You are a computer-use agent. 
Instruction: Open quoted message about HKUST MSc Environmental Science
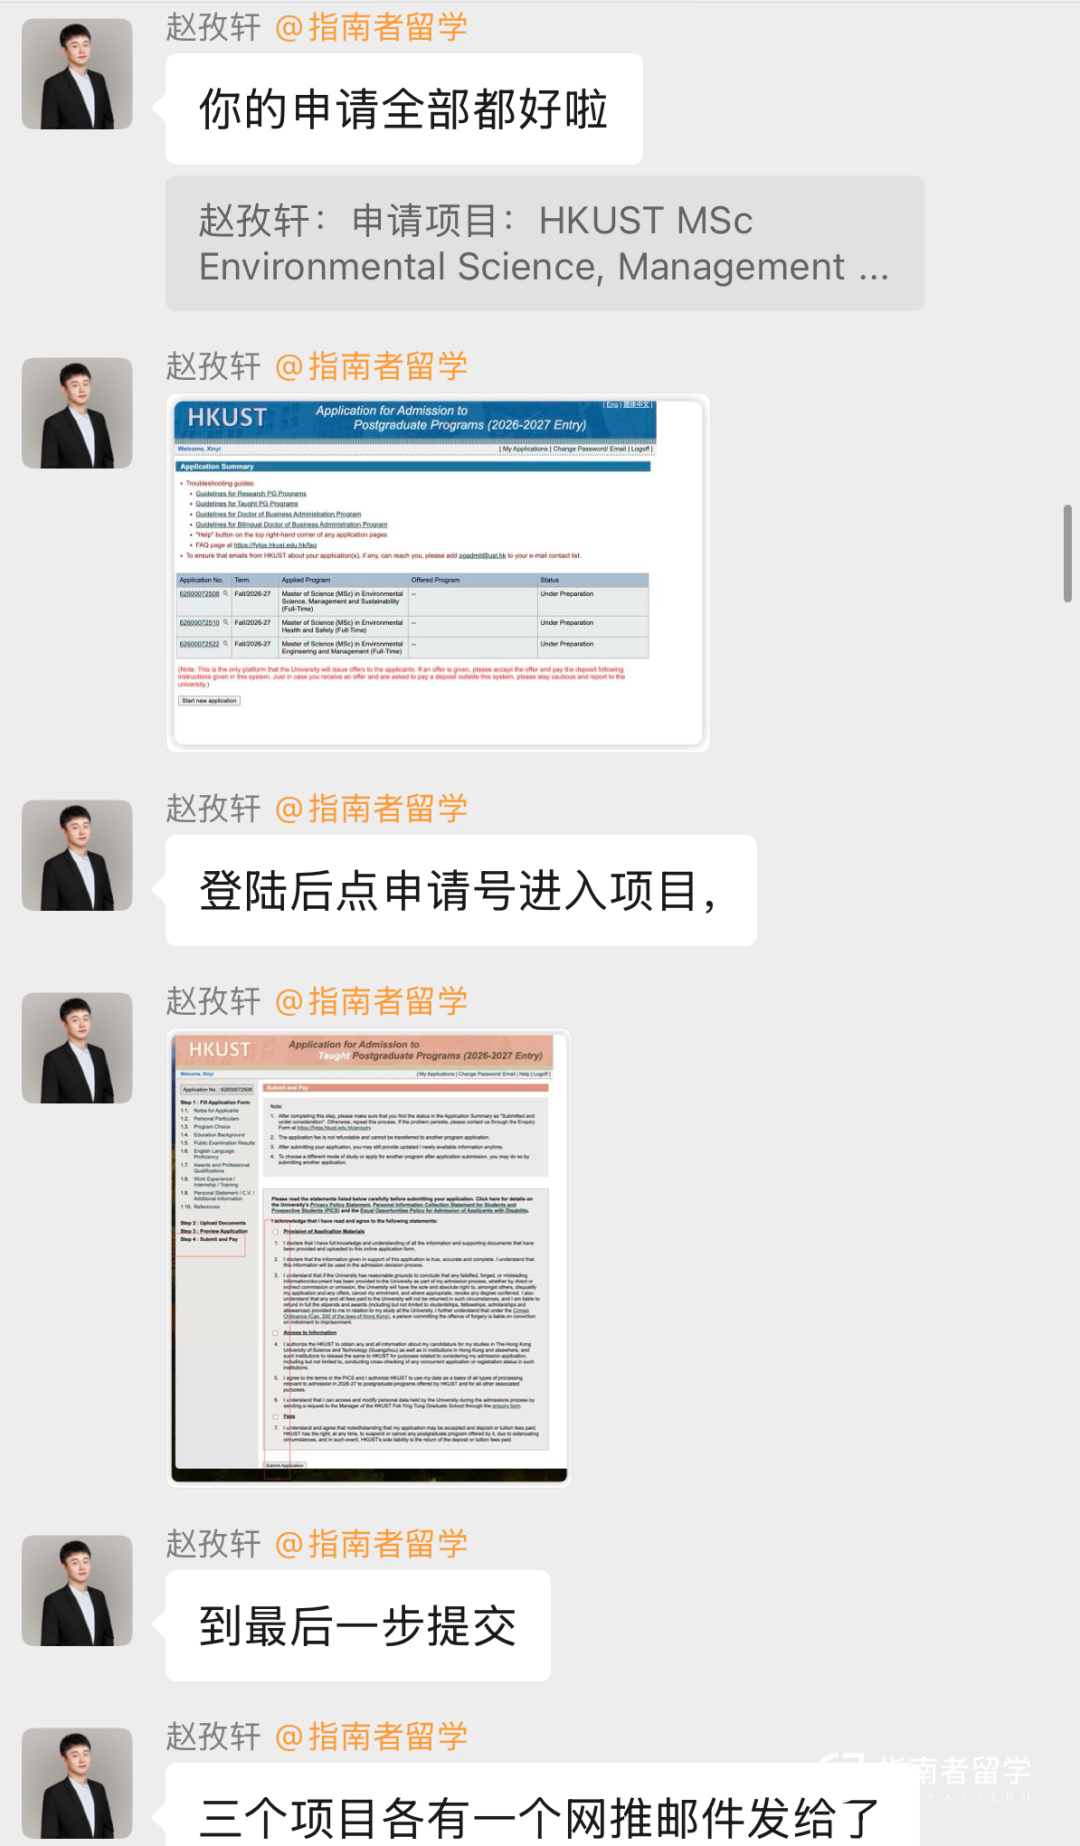(544, 243)
